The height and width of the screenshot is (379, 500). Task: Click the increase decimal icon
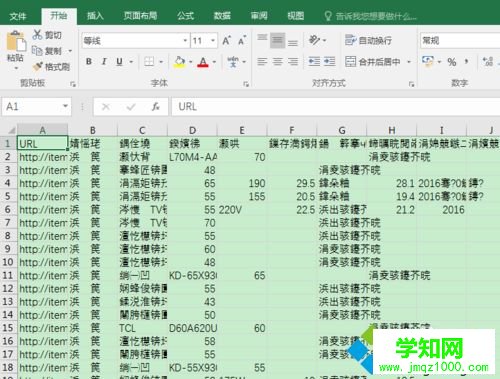(x=488, y=62)
